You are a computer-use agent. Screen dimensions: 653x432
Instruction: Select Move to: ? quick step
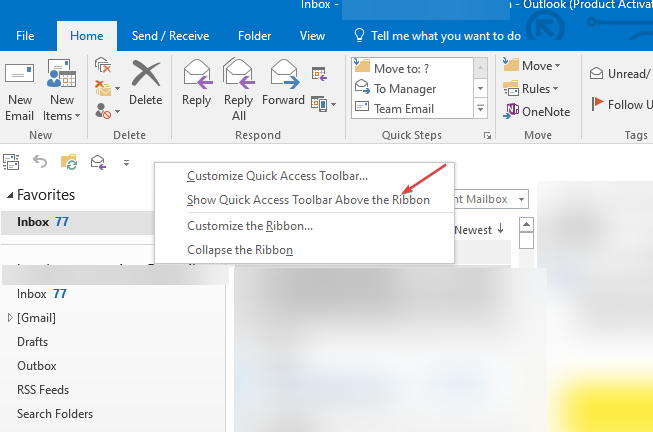[412, 68]
